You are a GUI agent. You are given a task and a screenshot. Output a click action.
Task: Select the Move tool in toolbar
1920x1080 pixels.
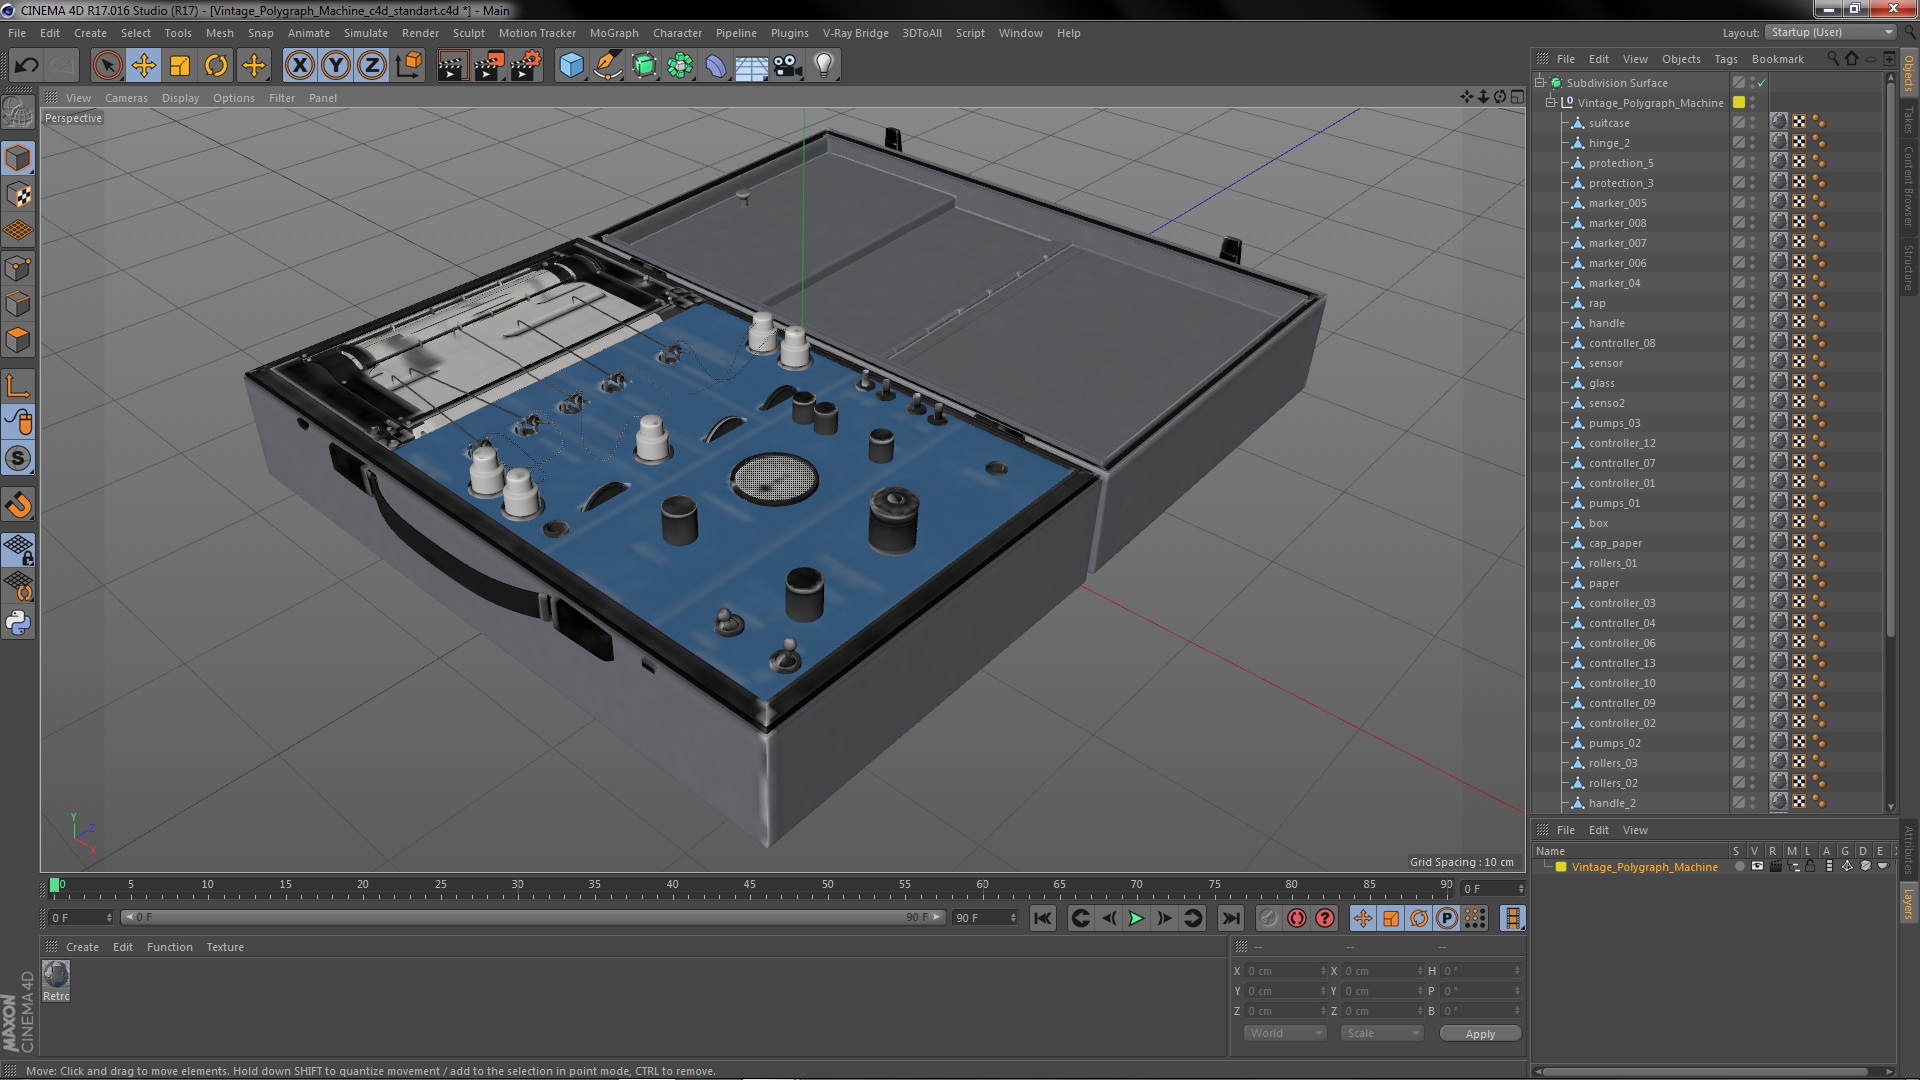coord(144,66)
